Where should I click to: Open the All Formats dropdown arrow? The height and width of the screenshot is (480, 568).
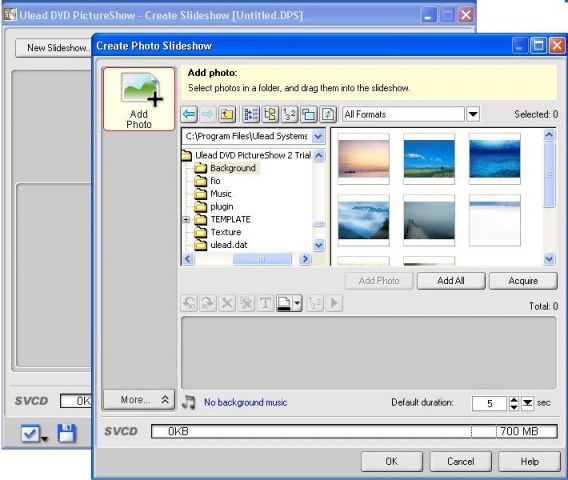tap(473, 114)
